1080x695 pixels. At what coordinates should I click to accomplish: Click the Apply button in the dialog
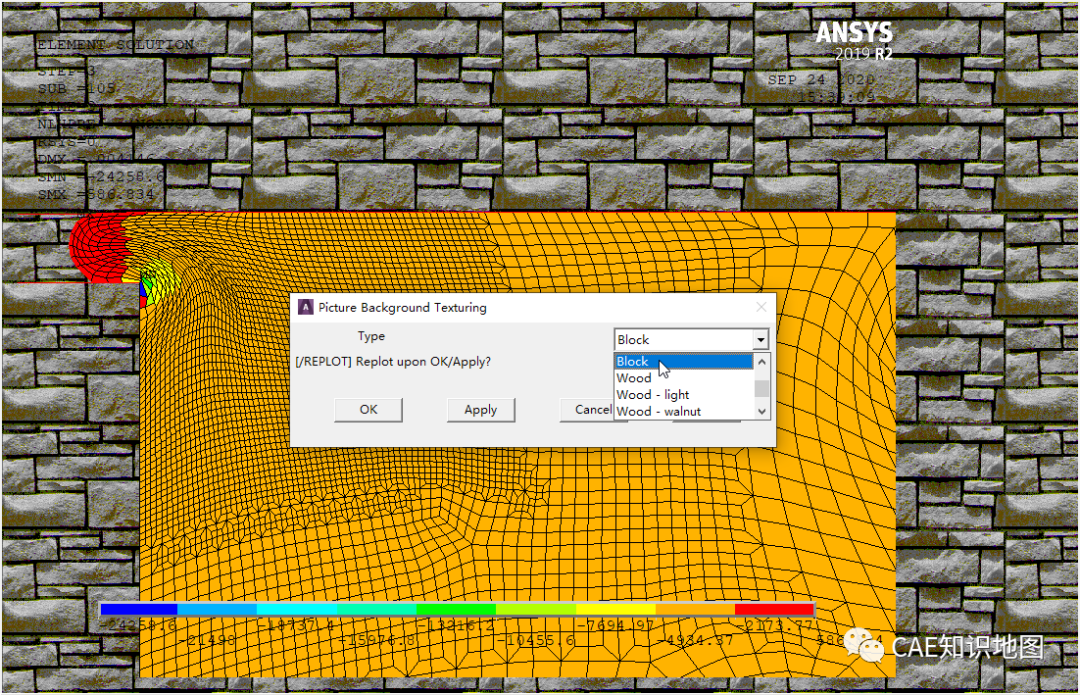tap(480, 410)
